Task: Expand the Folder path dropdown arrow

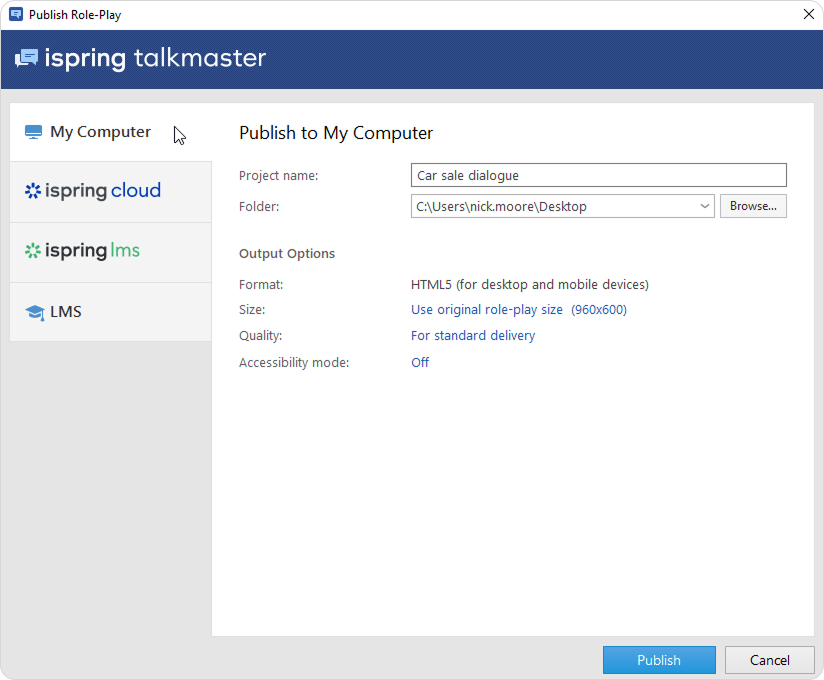Action: pos(705,207)
